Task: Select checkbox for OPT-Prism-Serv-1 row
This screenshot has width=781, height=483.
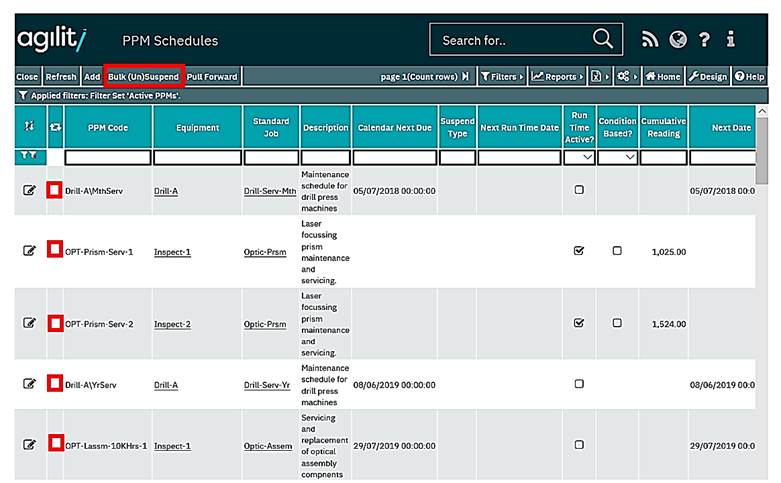Action: pyautogui.click(x=55, y=251)
